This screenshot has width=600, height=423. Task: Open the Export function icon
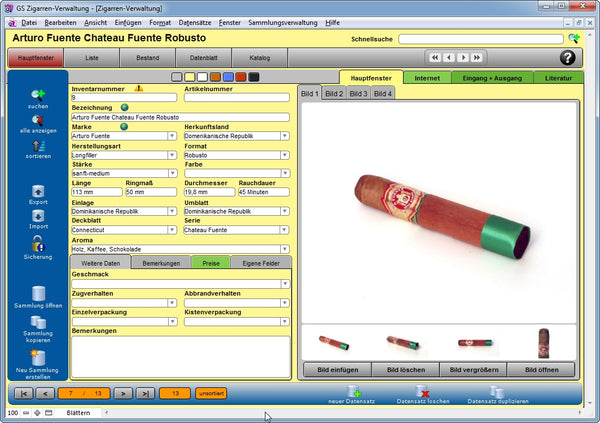click(38, 191)
